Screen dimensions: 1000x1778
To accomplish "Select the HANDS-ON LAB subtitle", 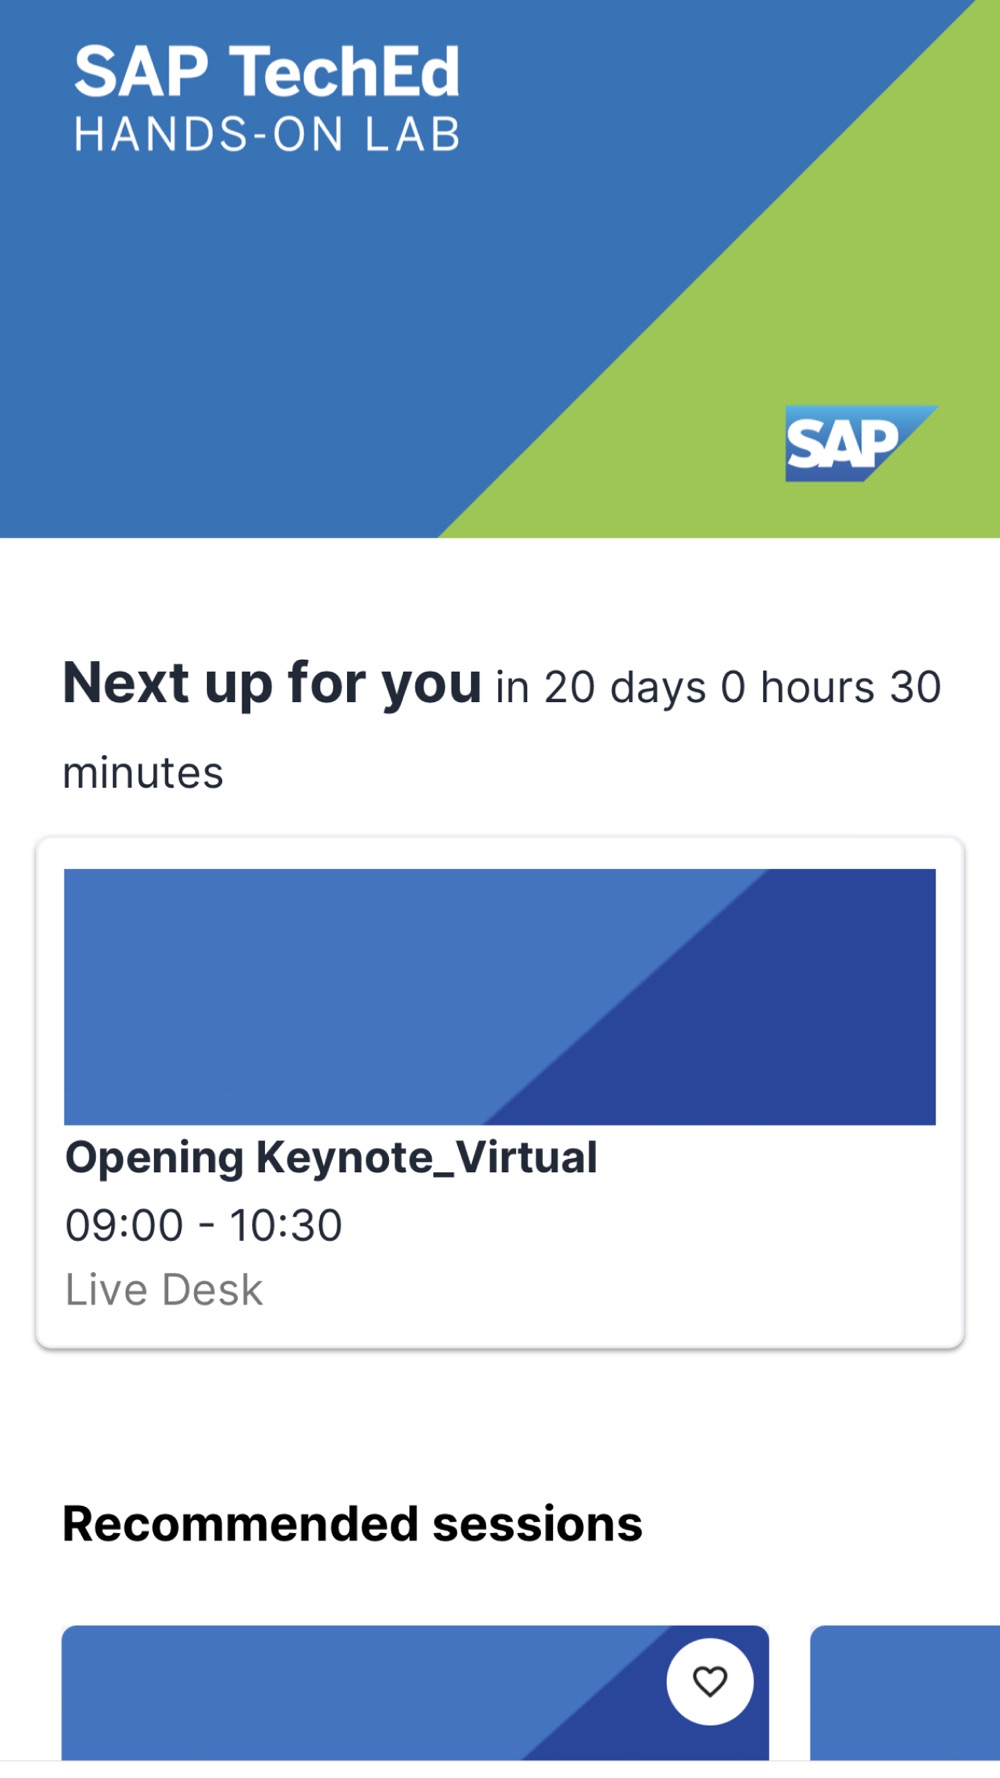I will (x=267, y=135).
